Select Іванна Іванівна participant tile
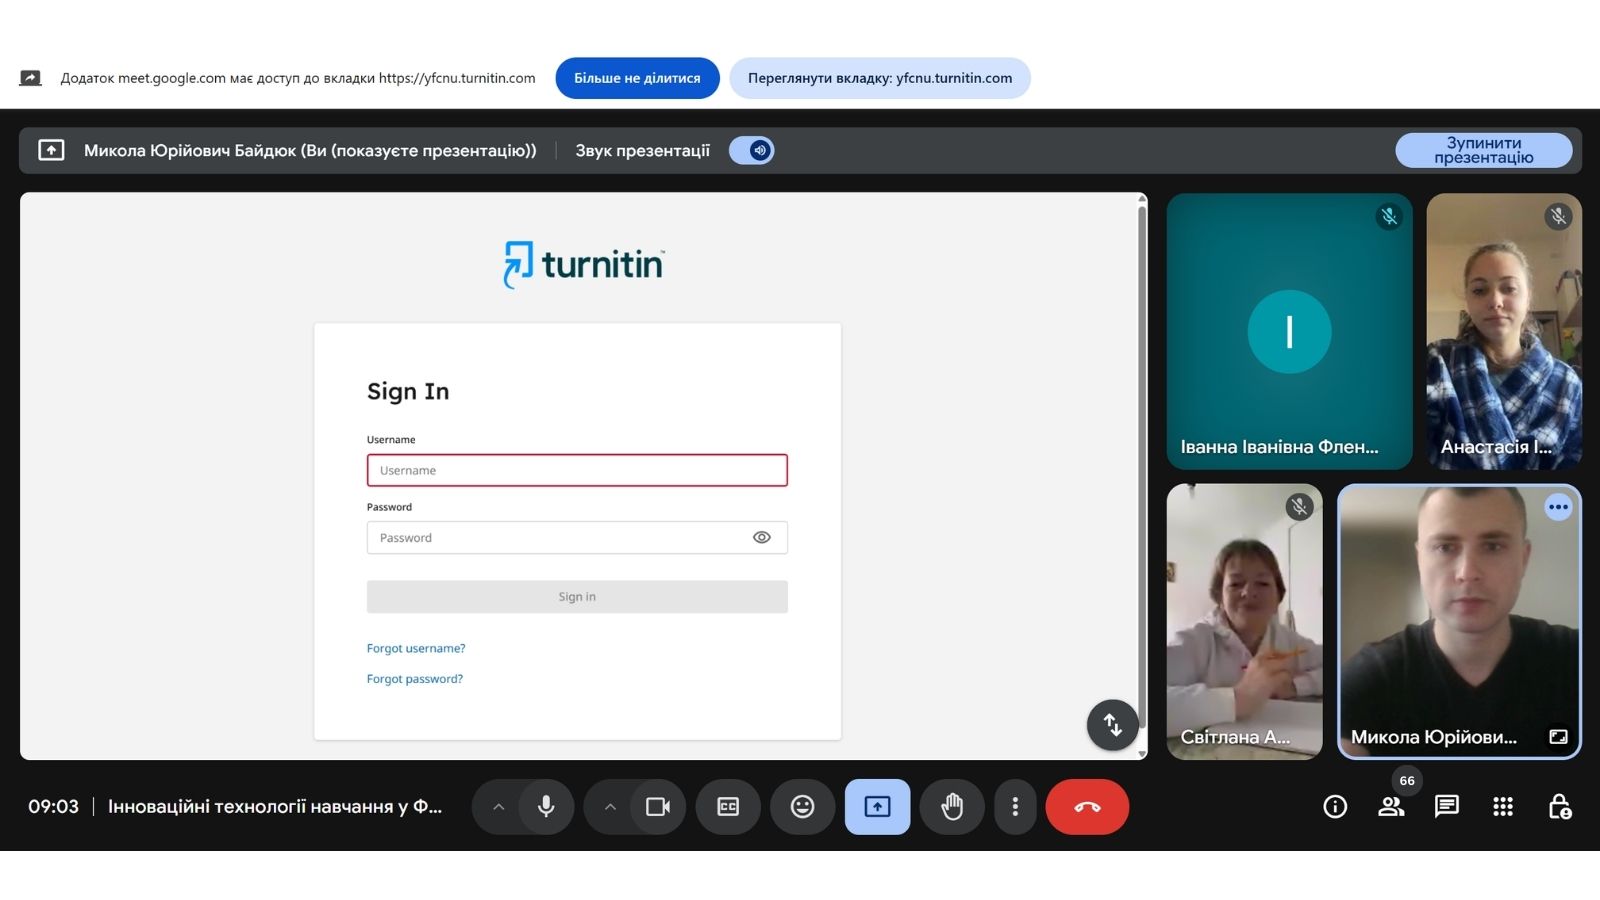Screen dimensions: 1600x900 click(x=1289, y=331)
